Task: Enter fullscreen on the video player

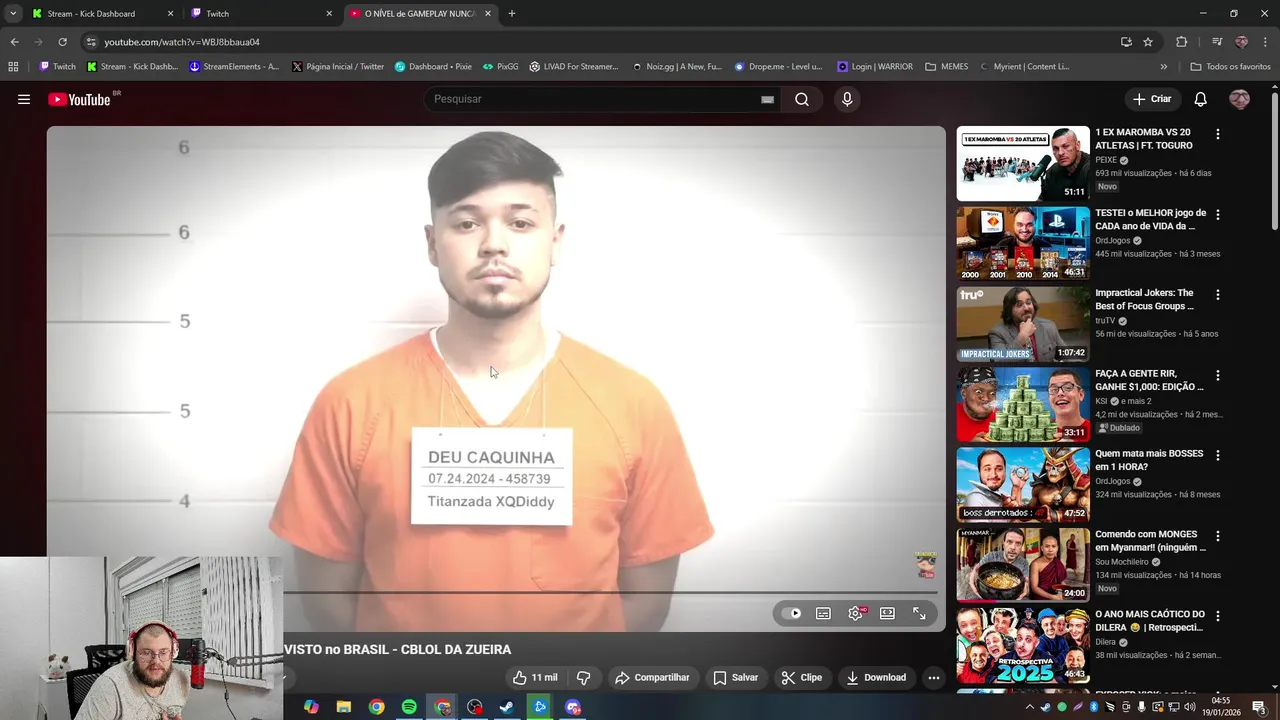Action: click(x=919, y=613)
